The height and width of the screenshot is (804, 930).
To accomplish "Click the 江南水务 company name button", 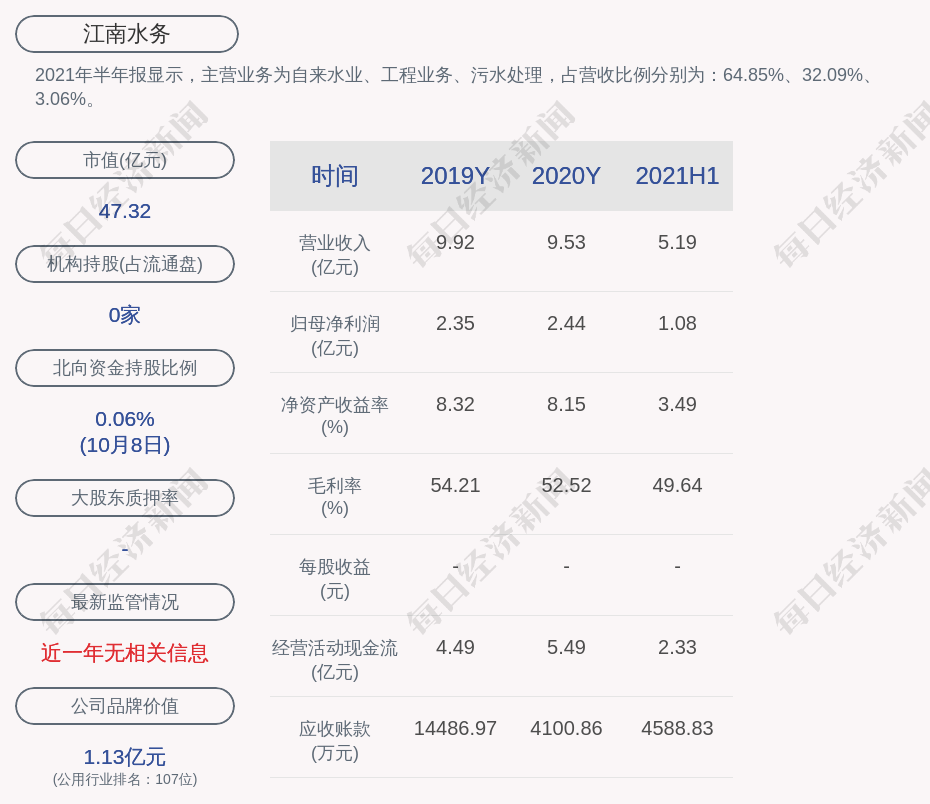I will tap(127, 34).
